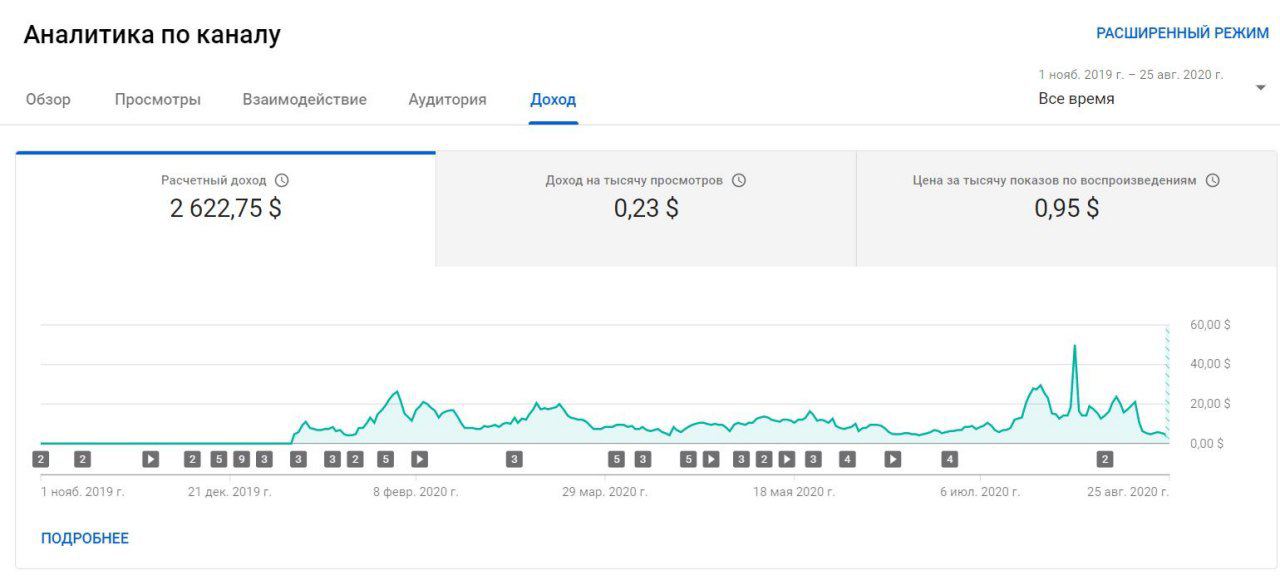Click the 0,00 $ axis label

pos(1207,443)
